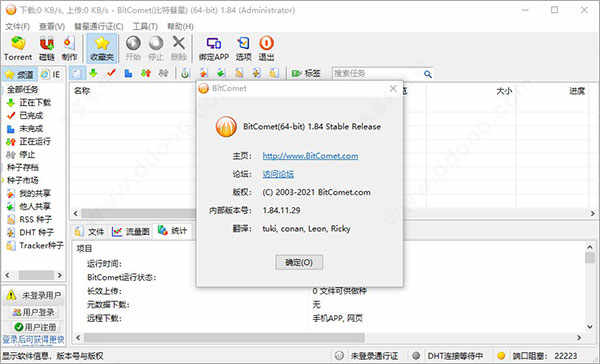Select 全部任务 in the sidebar tree
This screenshot has width=600, height=364.
click(x=23, y=90)
